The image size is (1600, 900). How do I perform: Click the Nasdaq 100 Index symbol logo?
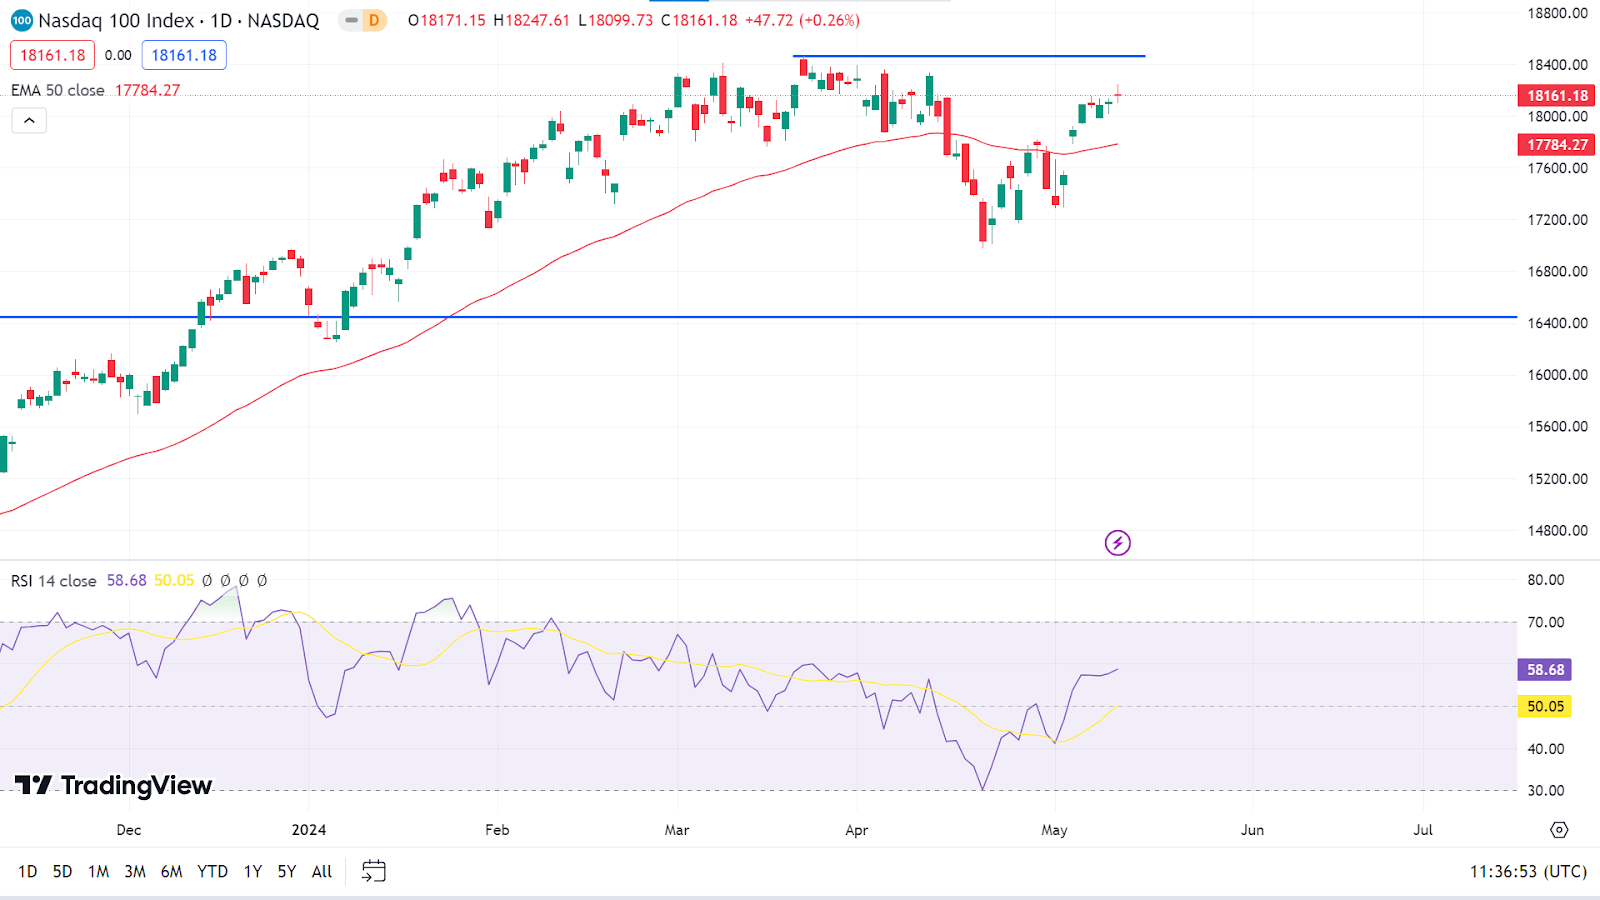tap(21, 20)
